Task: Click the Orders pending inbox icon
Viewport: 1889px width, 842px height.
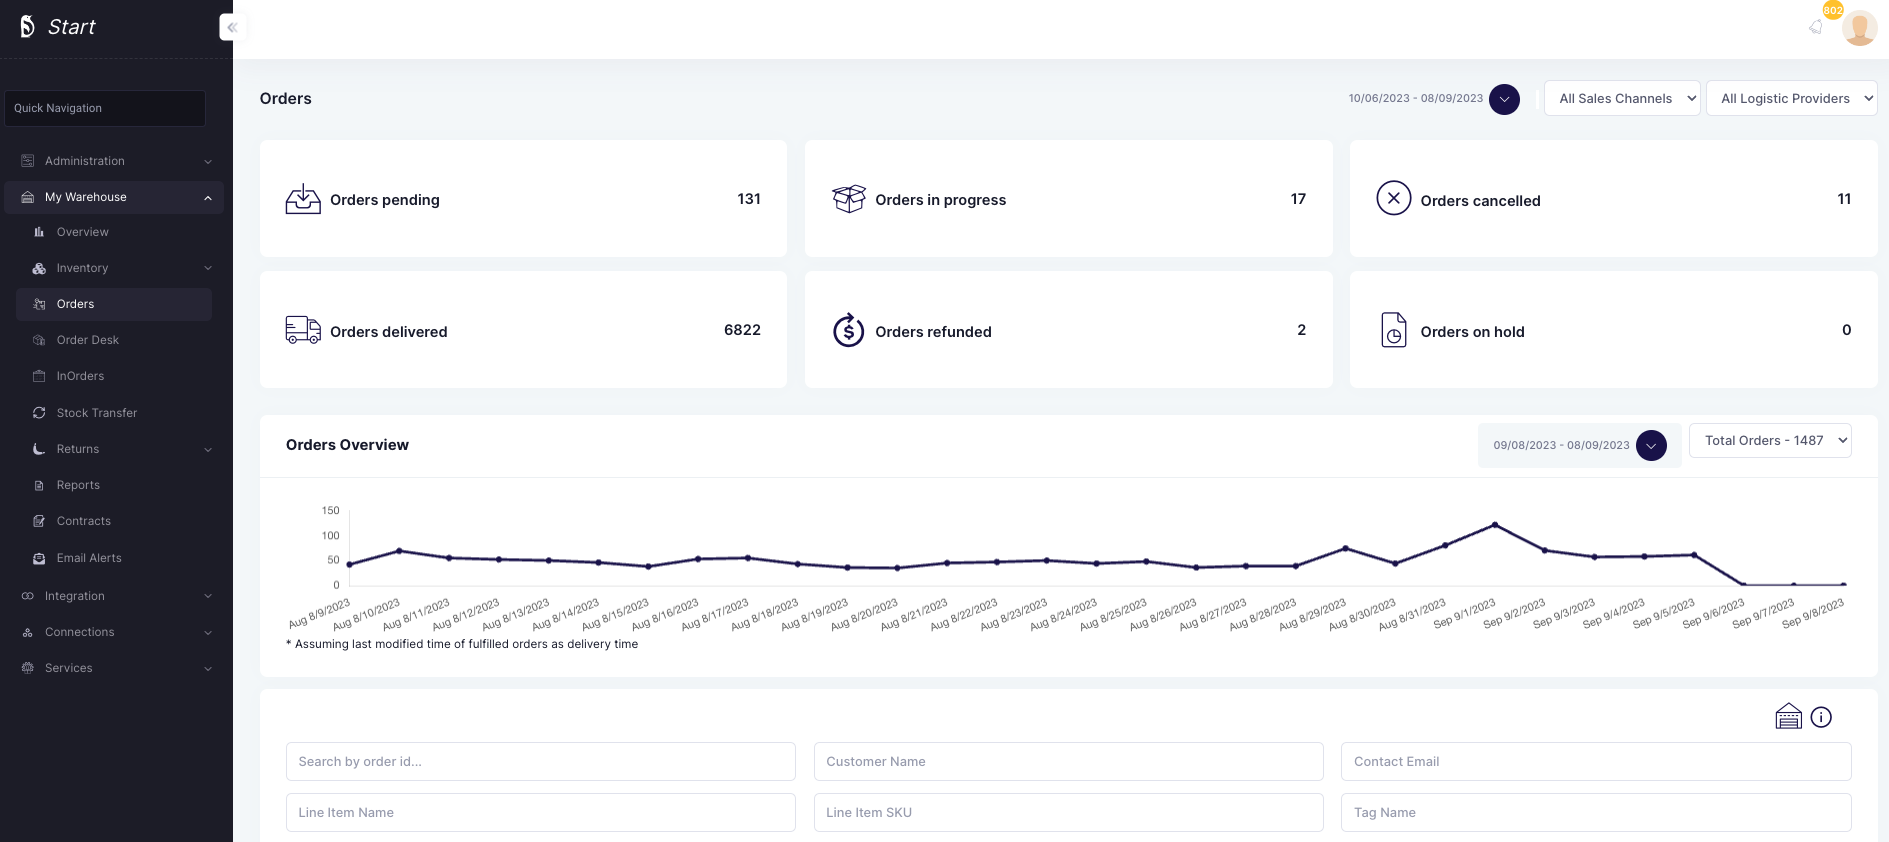Action: pos(303,199)
